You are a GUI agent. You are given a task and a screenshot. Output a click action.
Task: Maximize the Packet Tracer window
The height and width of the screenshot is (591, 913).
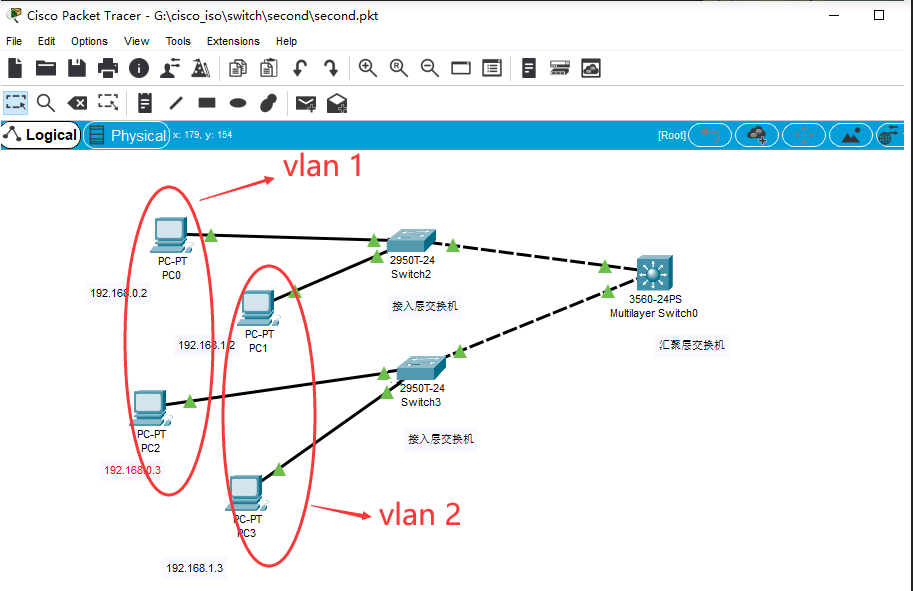879,15
